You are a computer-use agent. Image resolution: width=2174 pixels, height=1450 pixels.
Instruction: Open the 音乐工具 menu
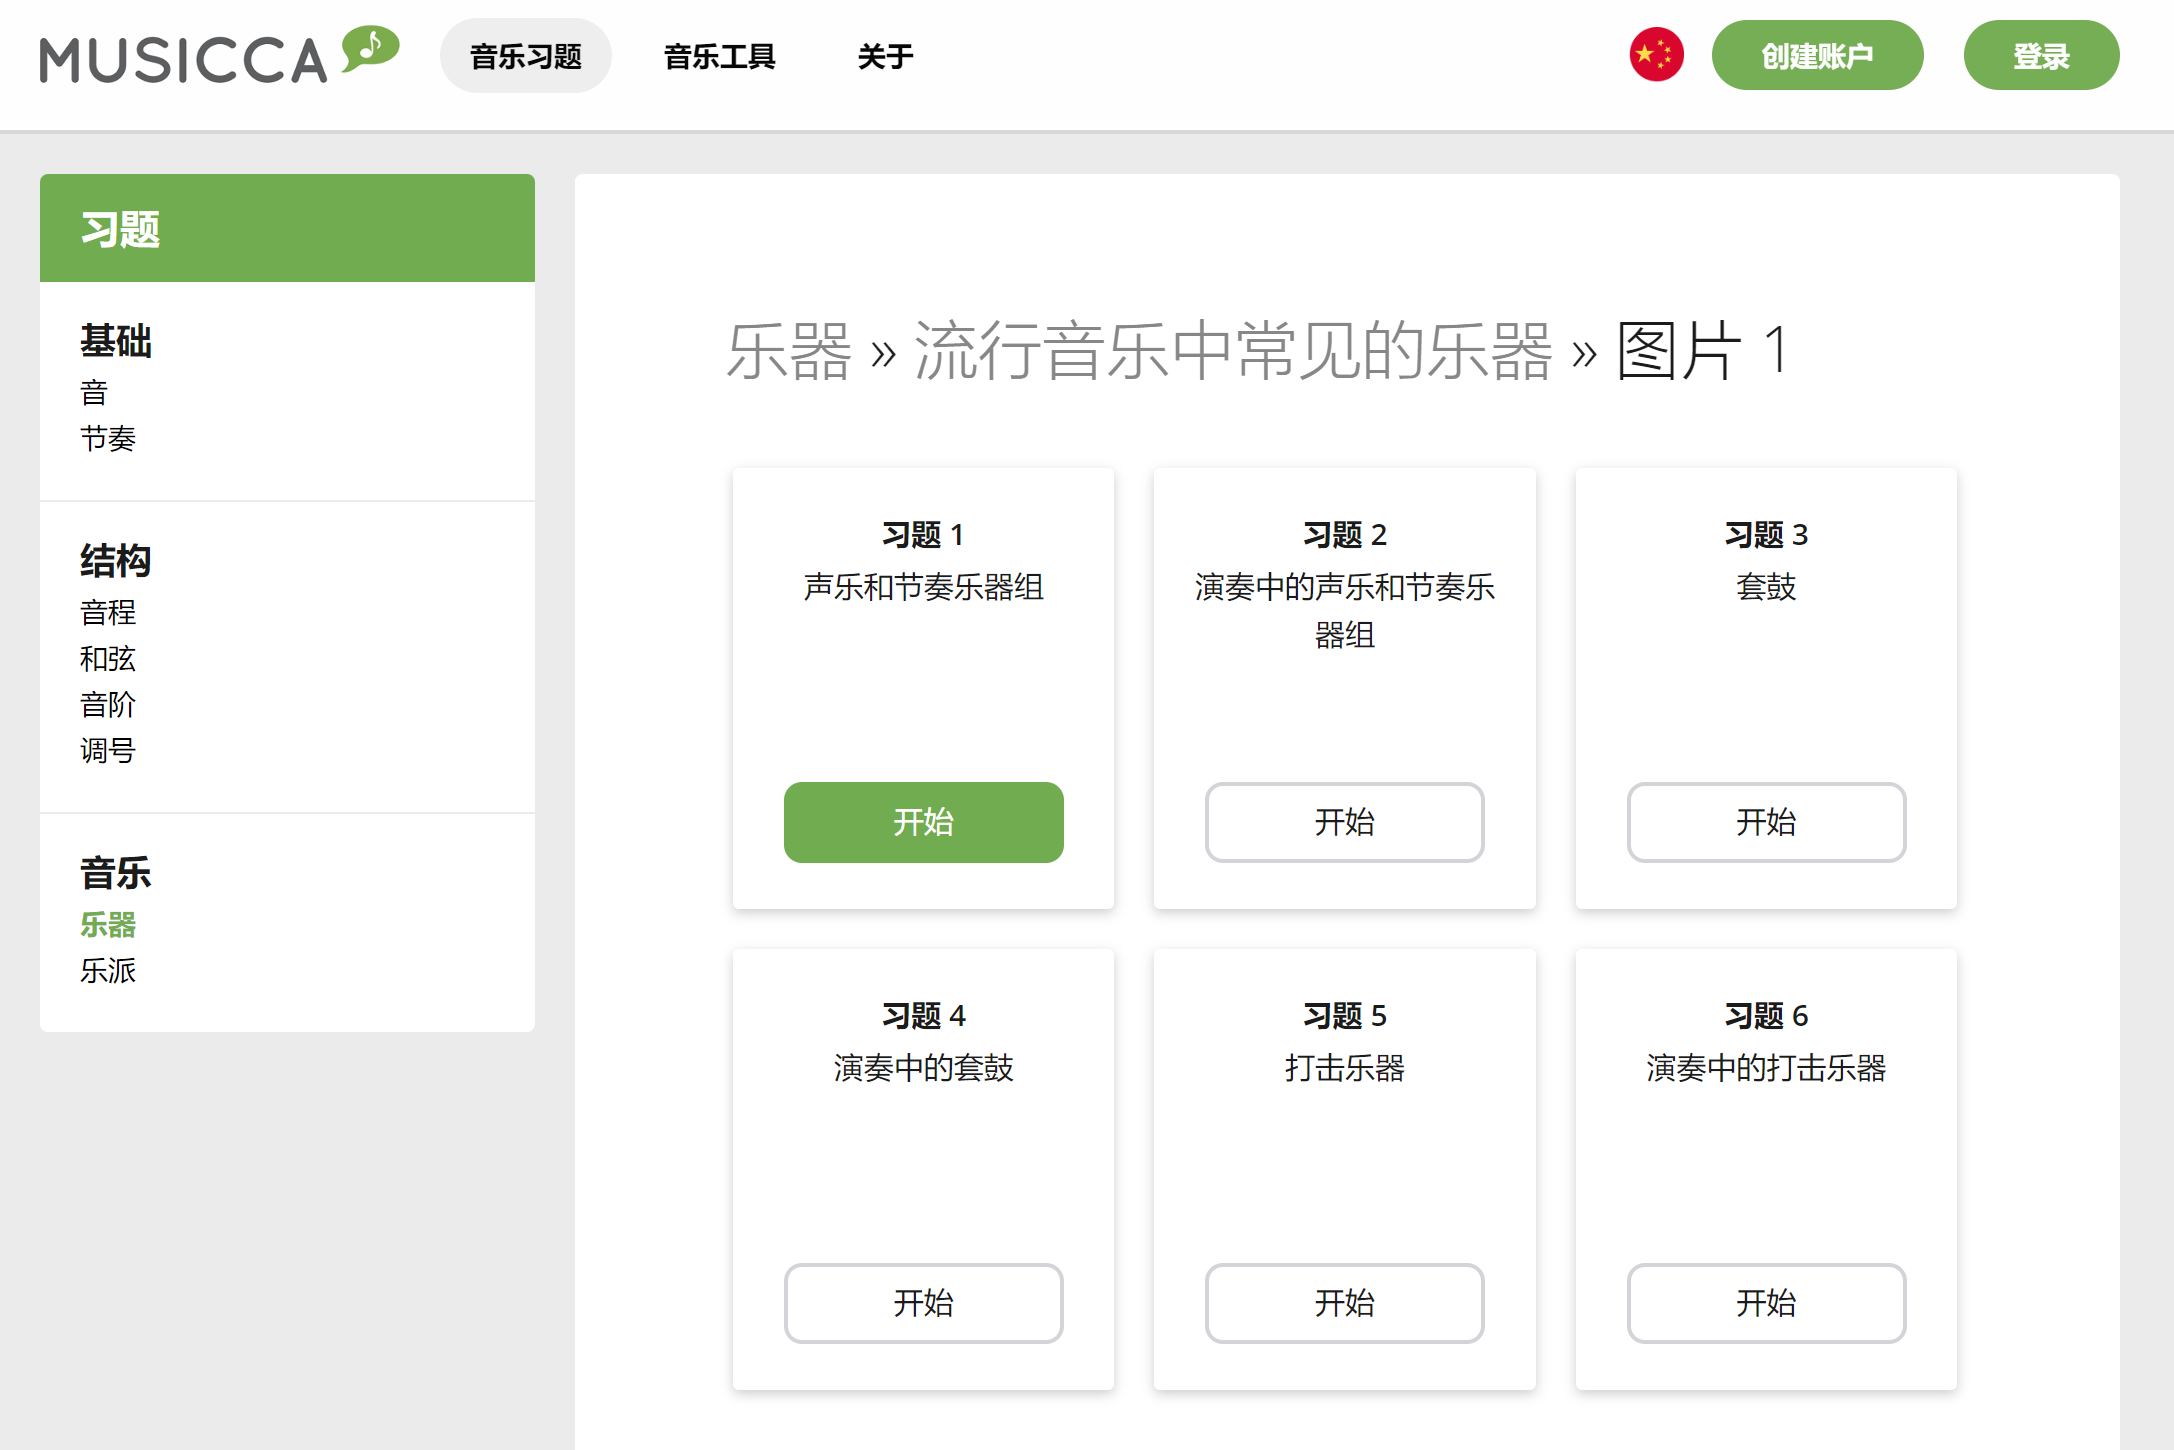point(719,56)
